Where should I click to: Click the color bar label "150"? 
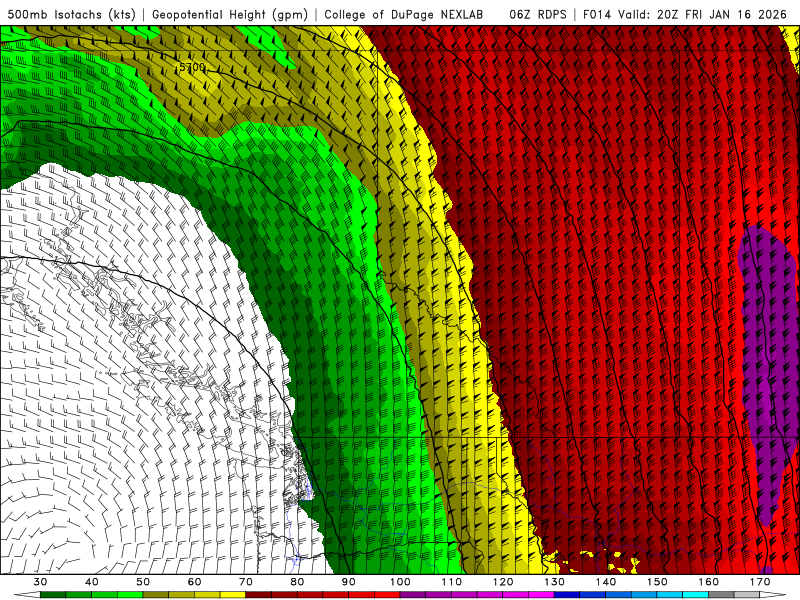[x=657, y=582]
